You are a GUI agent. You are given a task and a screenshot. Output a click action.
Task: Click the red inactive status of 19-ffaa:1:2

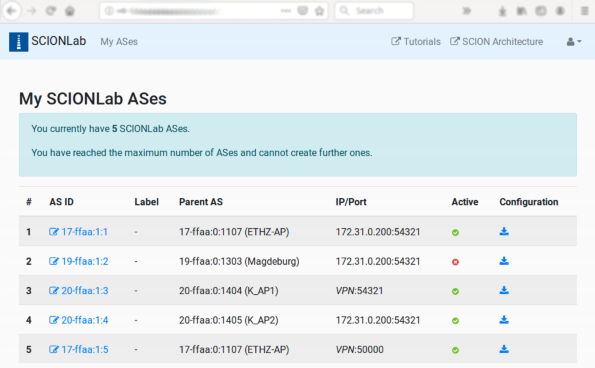455,262
